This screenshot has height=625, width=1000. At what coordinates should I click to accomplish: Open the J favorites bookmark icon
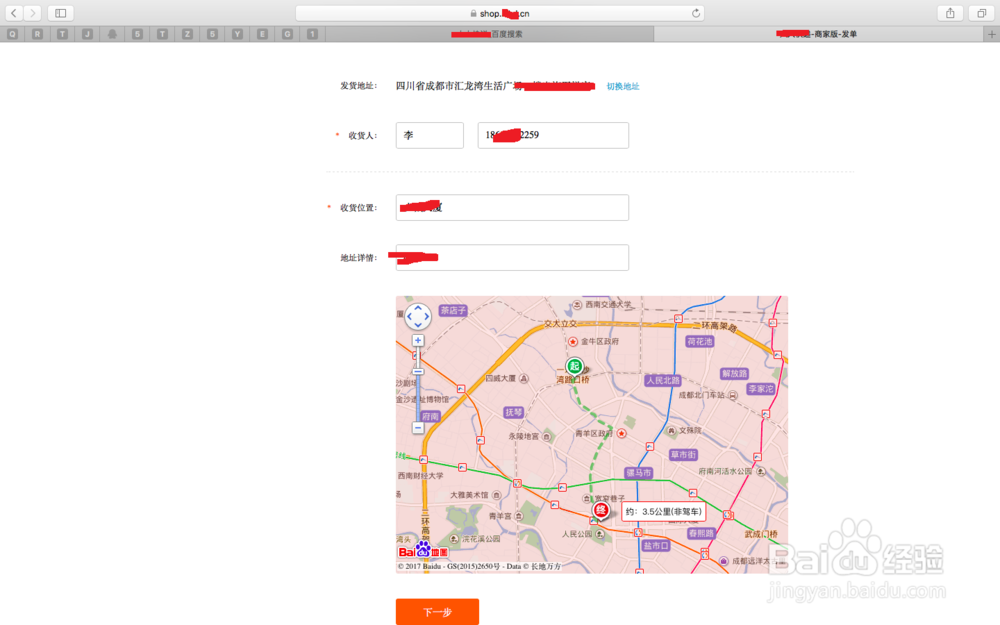[x=87, y=34]
